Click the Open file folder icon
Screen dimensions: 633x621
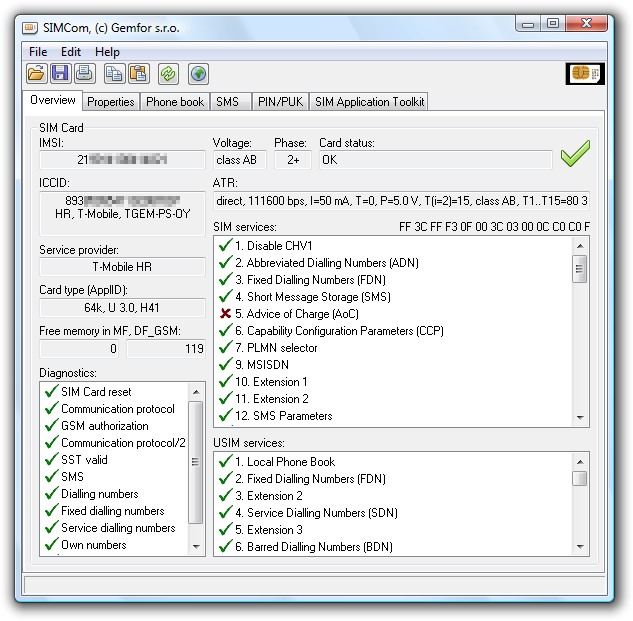point(36,73)
